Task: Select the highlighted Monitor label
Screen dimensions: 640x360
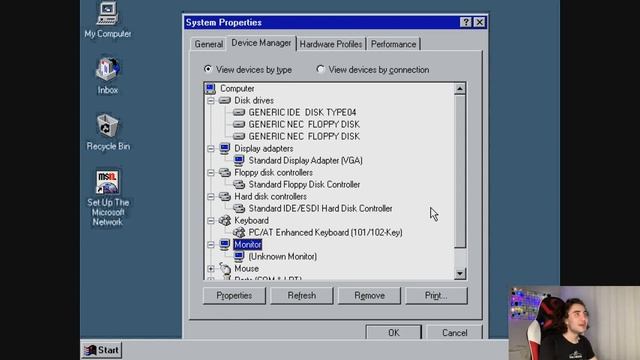Action: (248, 244)
